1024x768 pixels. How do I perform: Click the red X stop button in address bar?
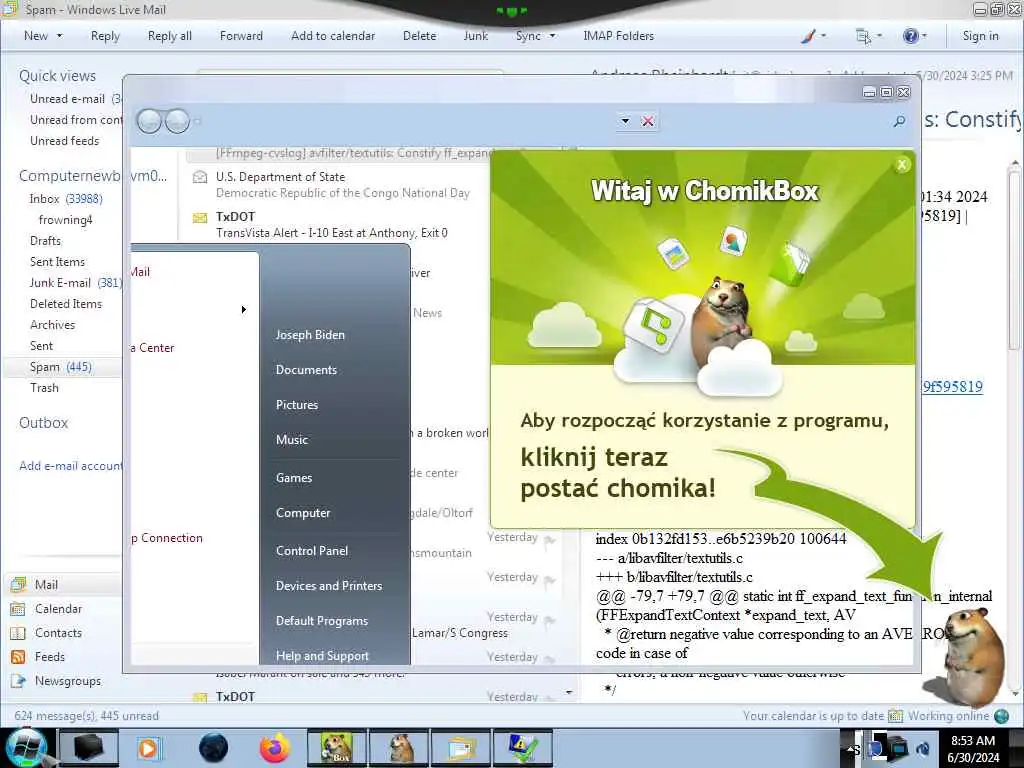tap(648, 121)
